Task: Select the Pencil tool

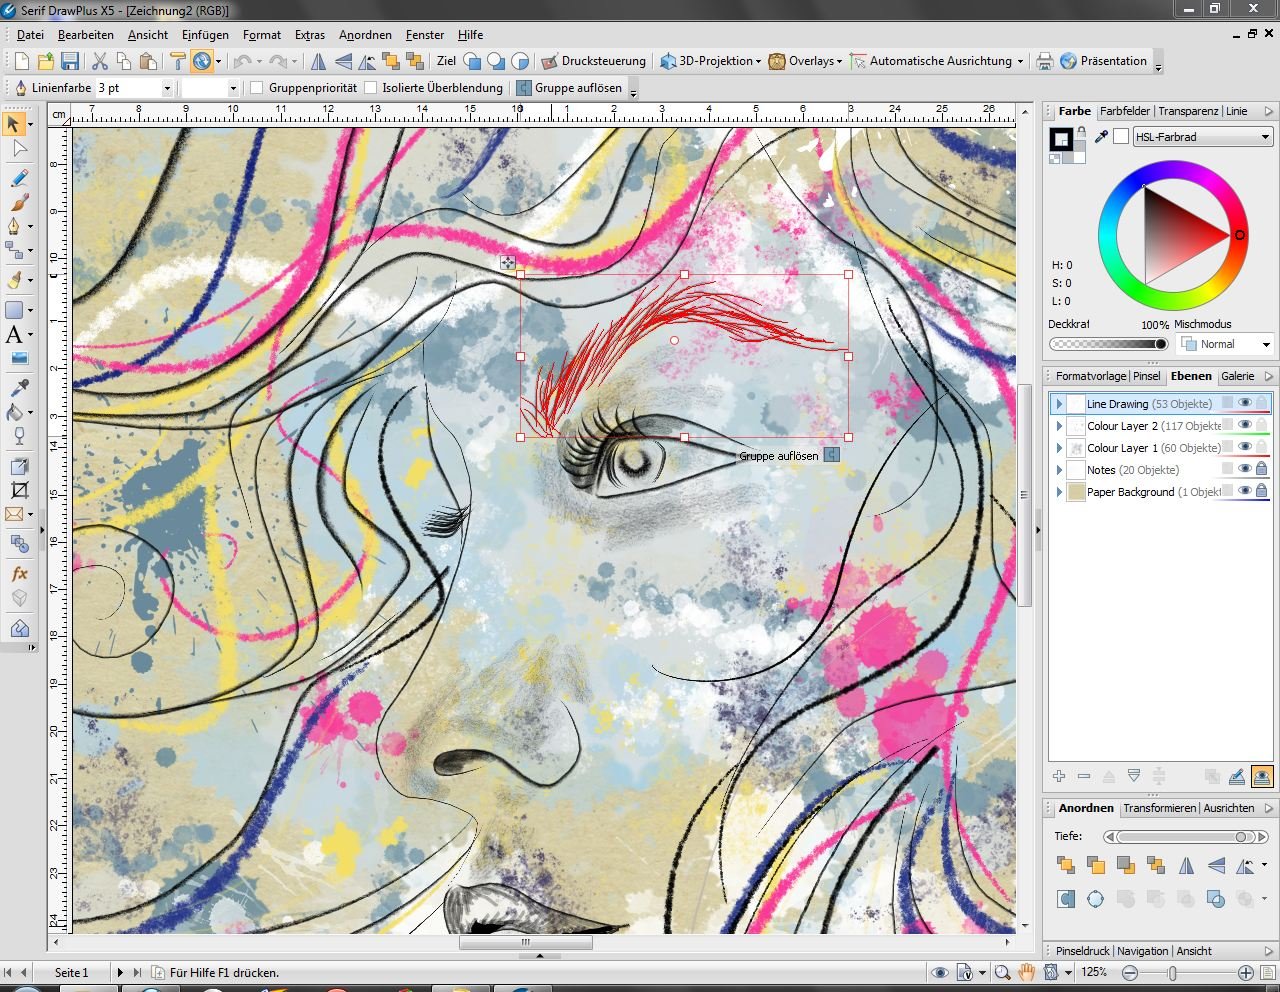Action: [18, 178]
